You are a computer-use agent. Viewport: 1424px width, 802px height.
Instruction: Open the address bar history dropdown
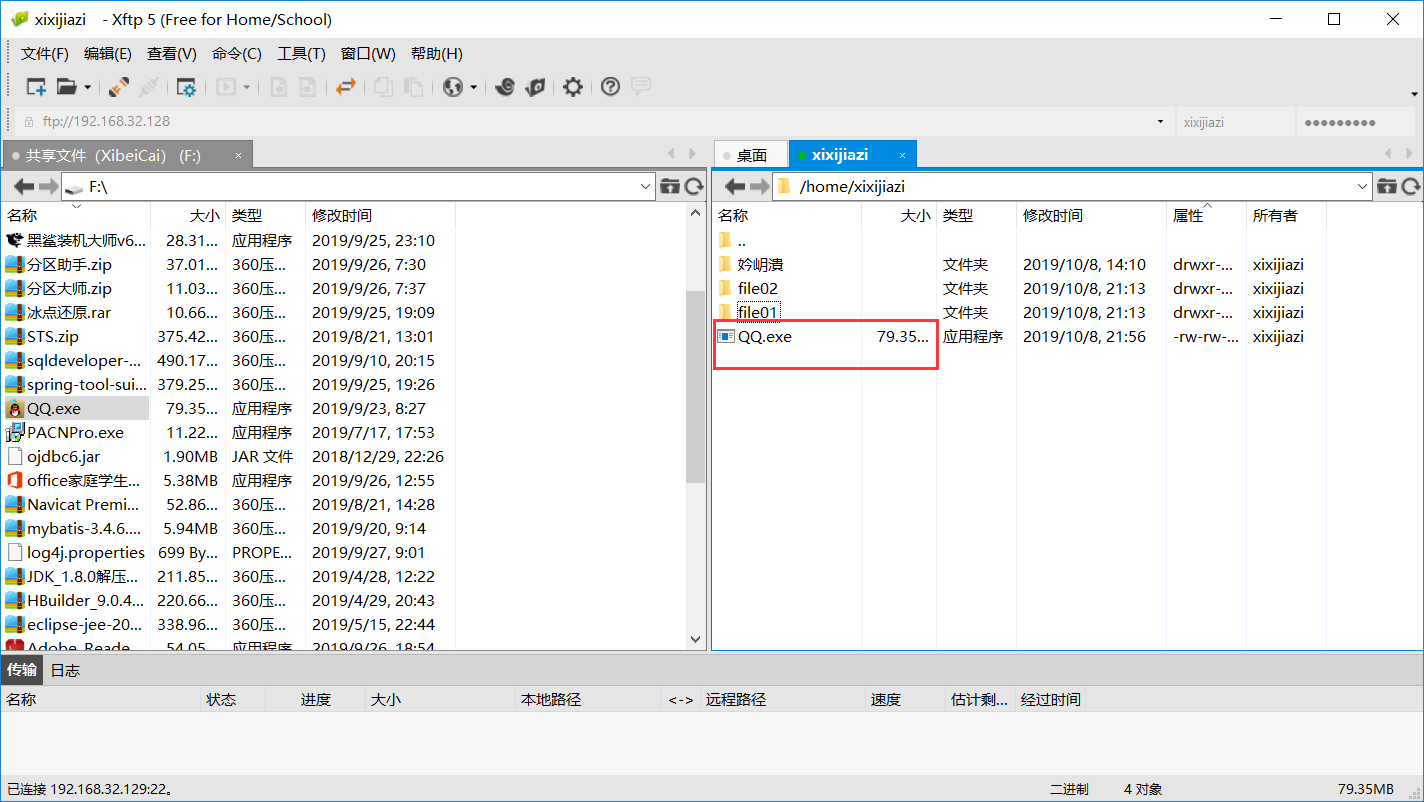click(1160, 122)
